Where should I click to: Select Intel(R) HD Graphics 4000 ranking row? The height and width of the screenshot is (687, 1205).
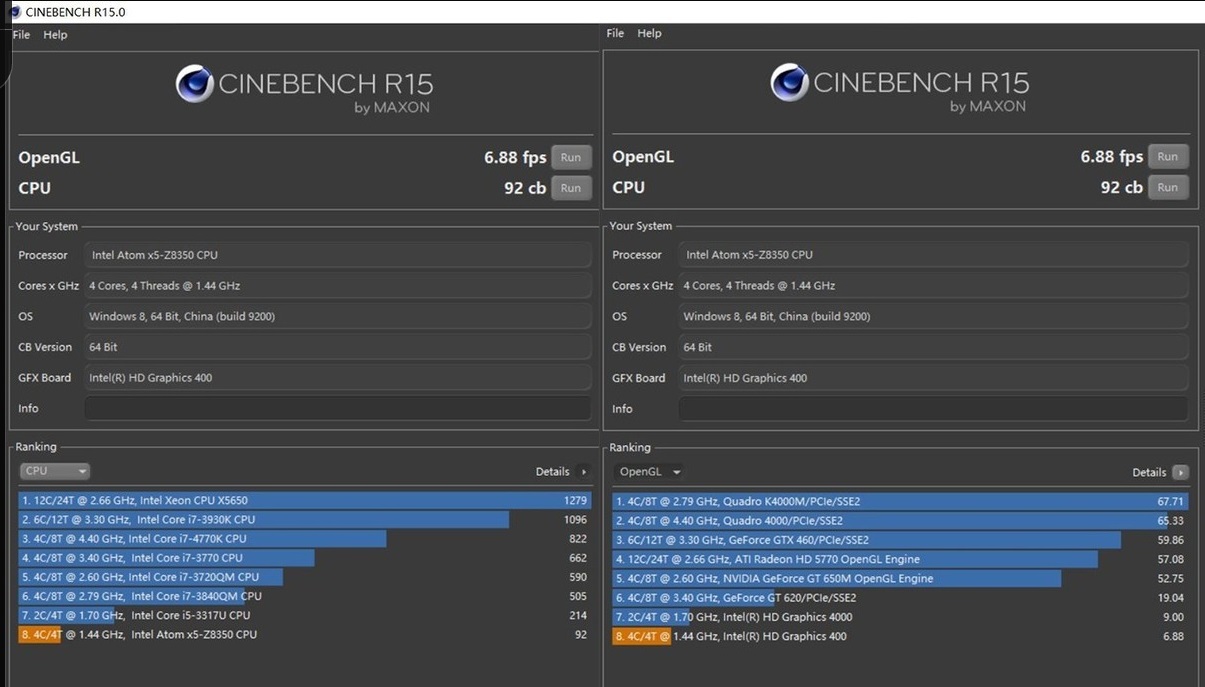click(x=900, y=617)
